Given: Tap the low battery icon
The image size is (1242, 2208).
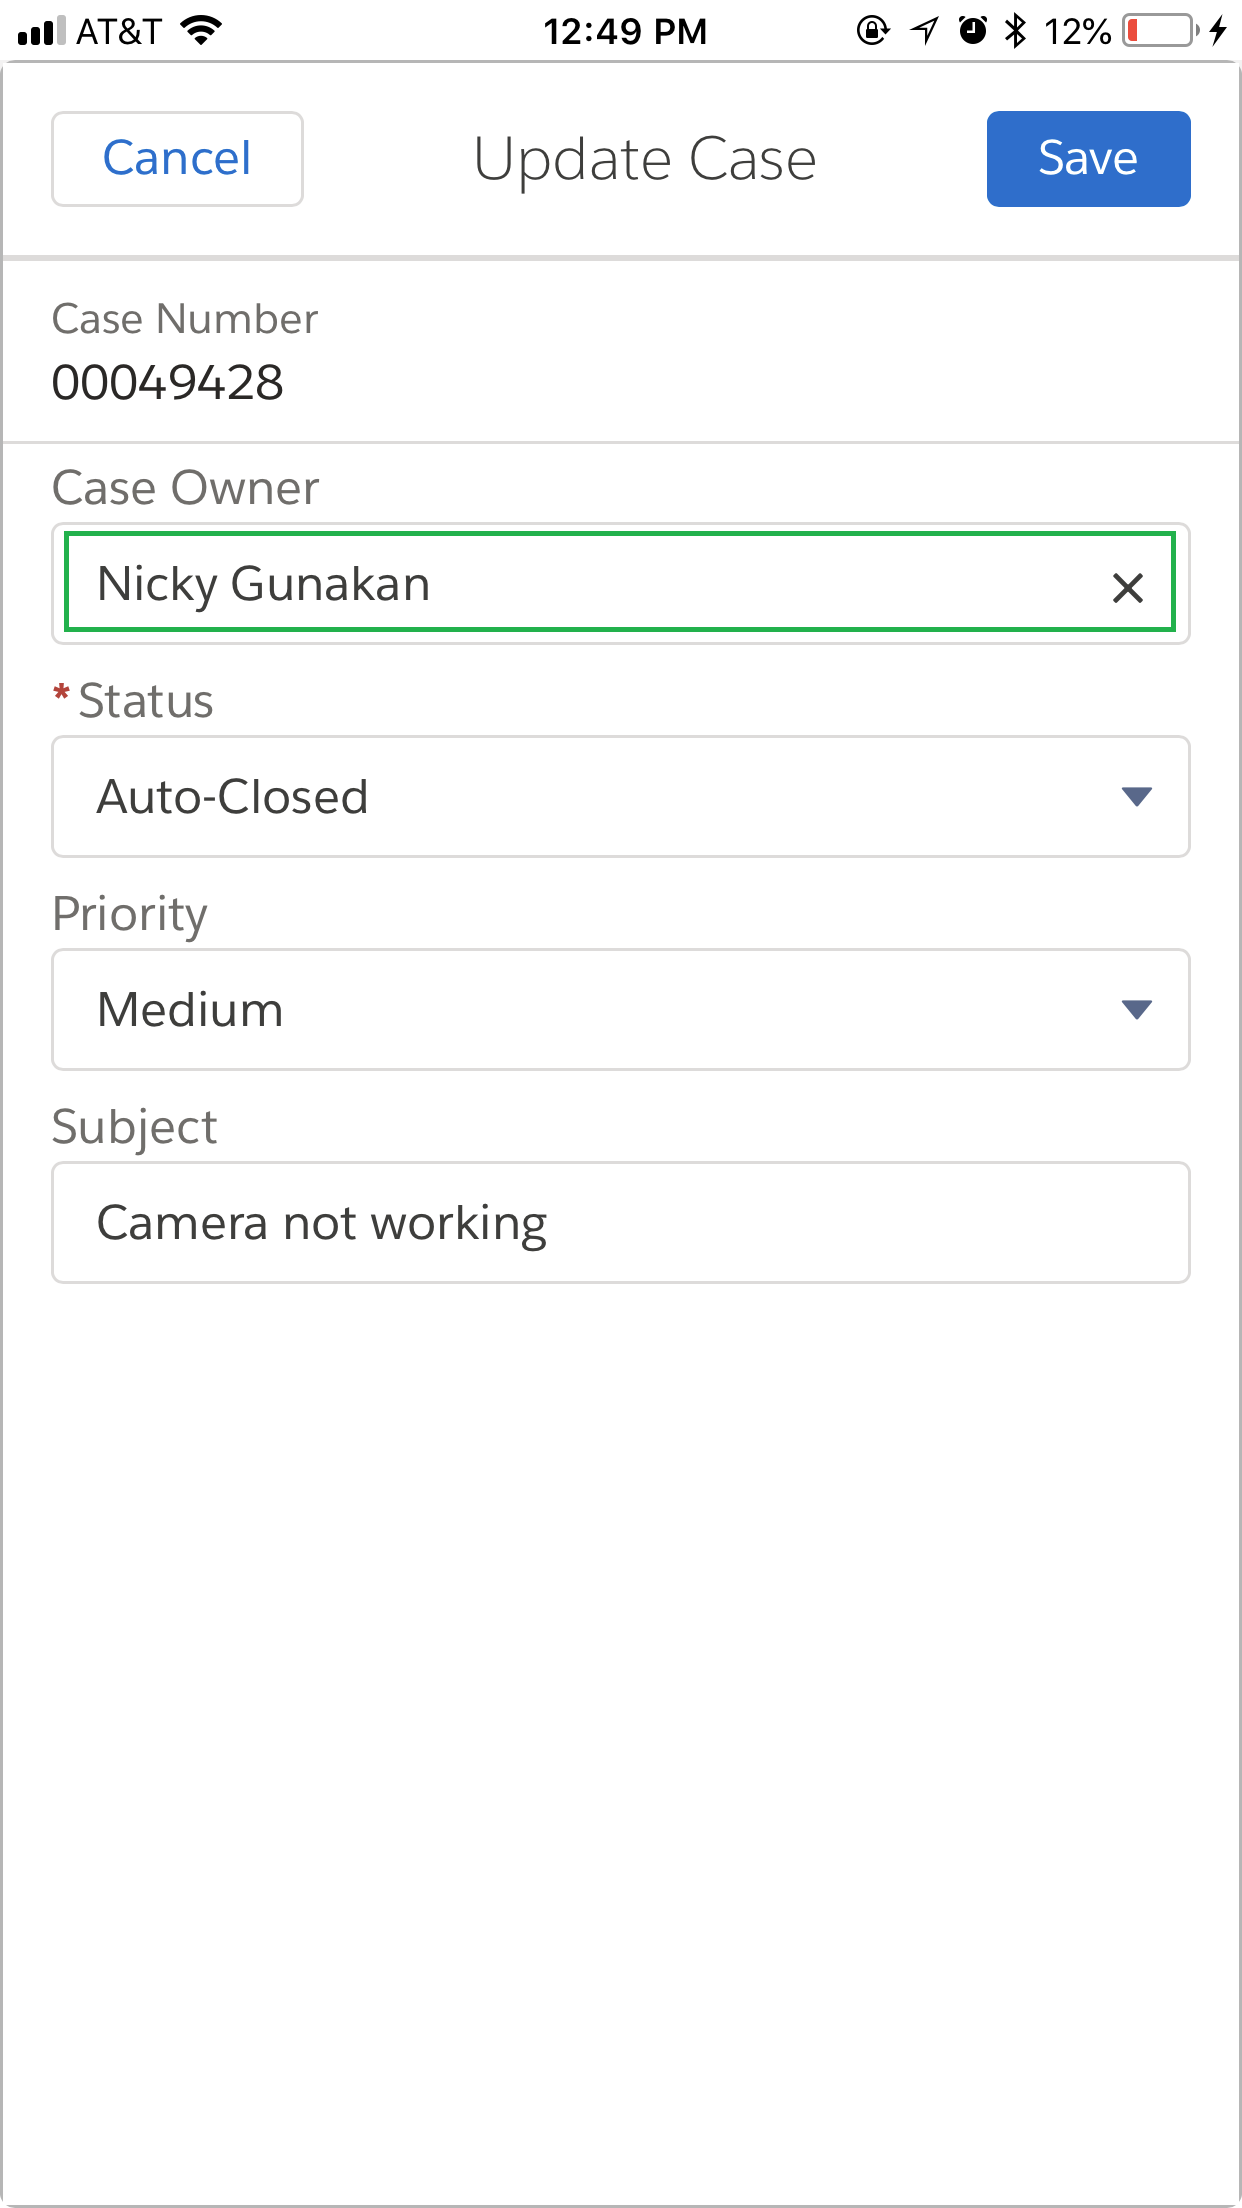Looking at the screenshot, I should coord(1160,31).
